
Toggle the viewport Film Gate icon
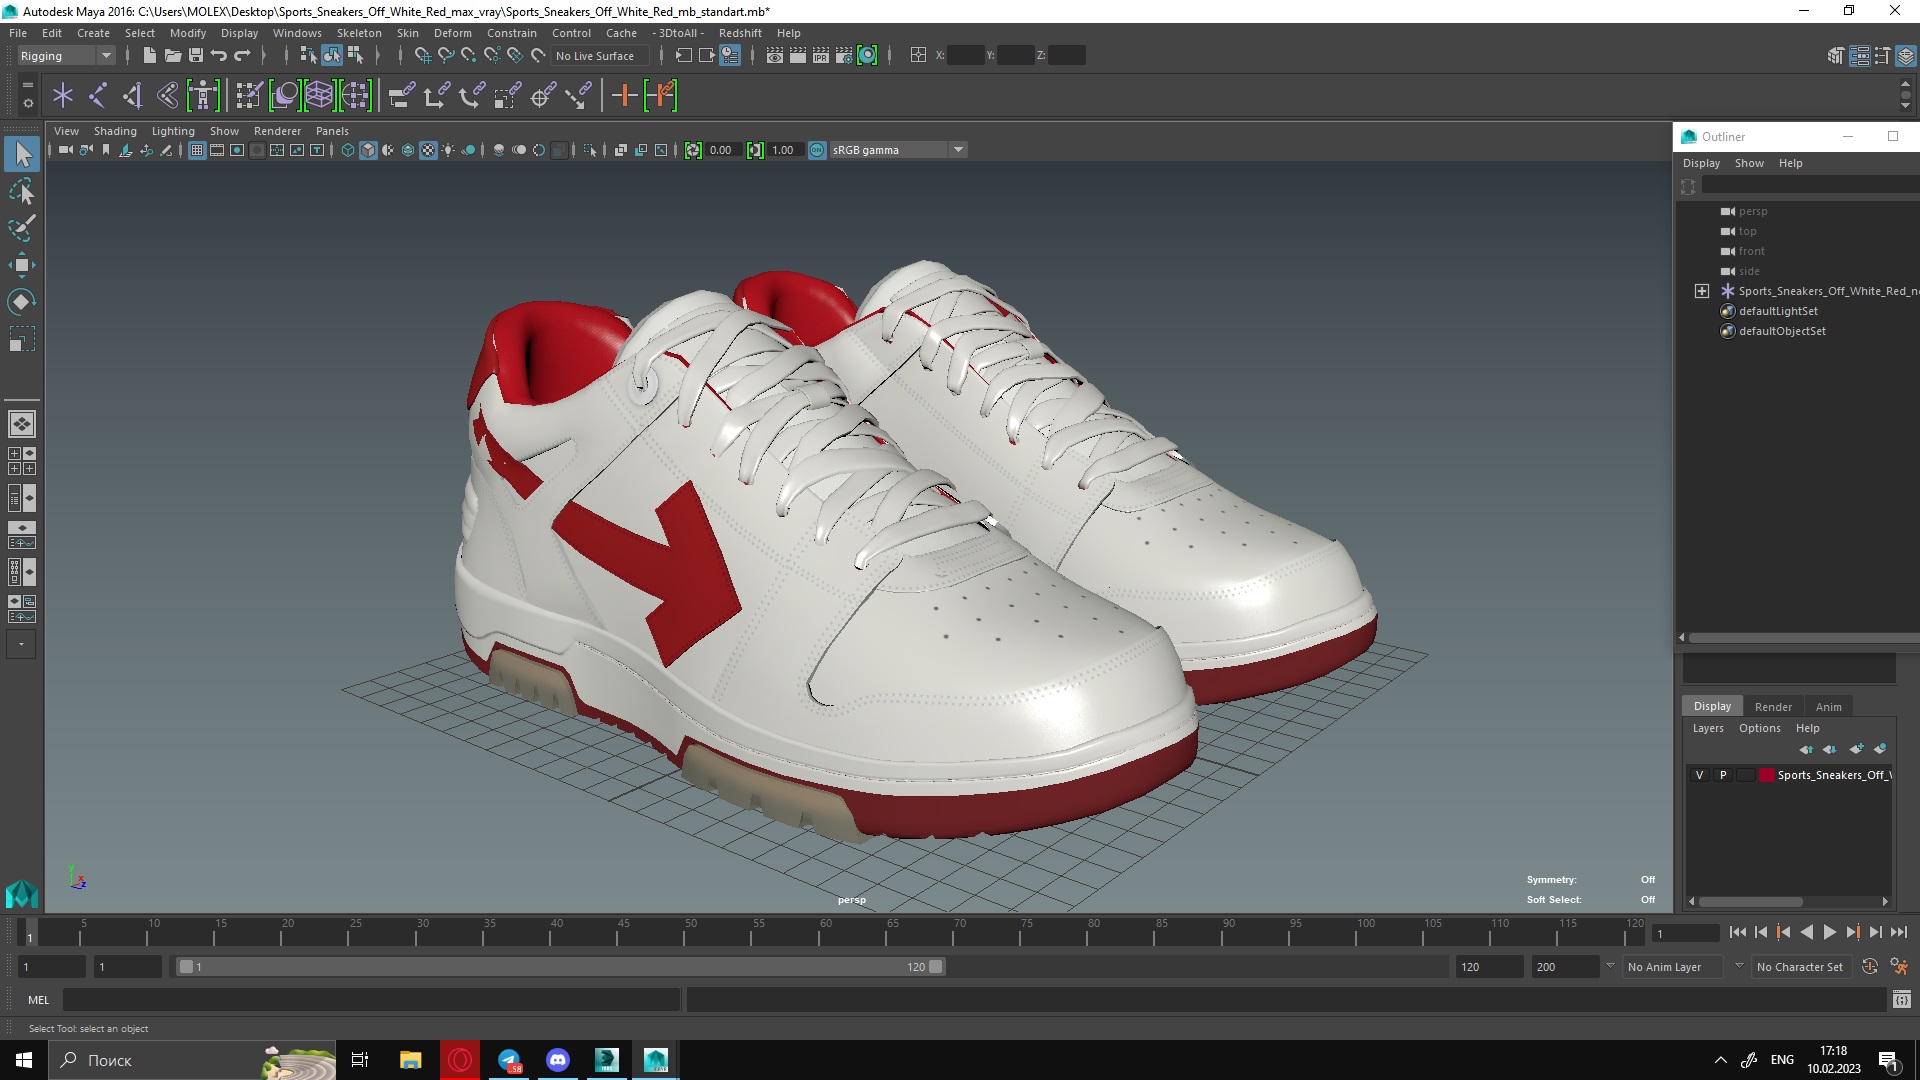[217, 150]
